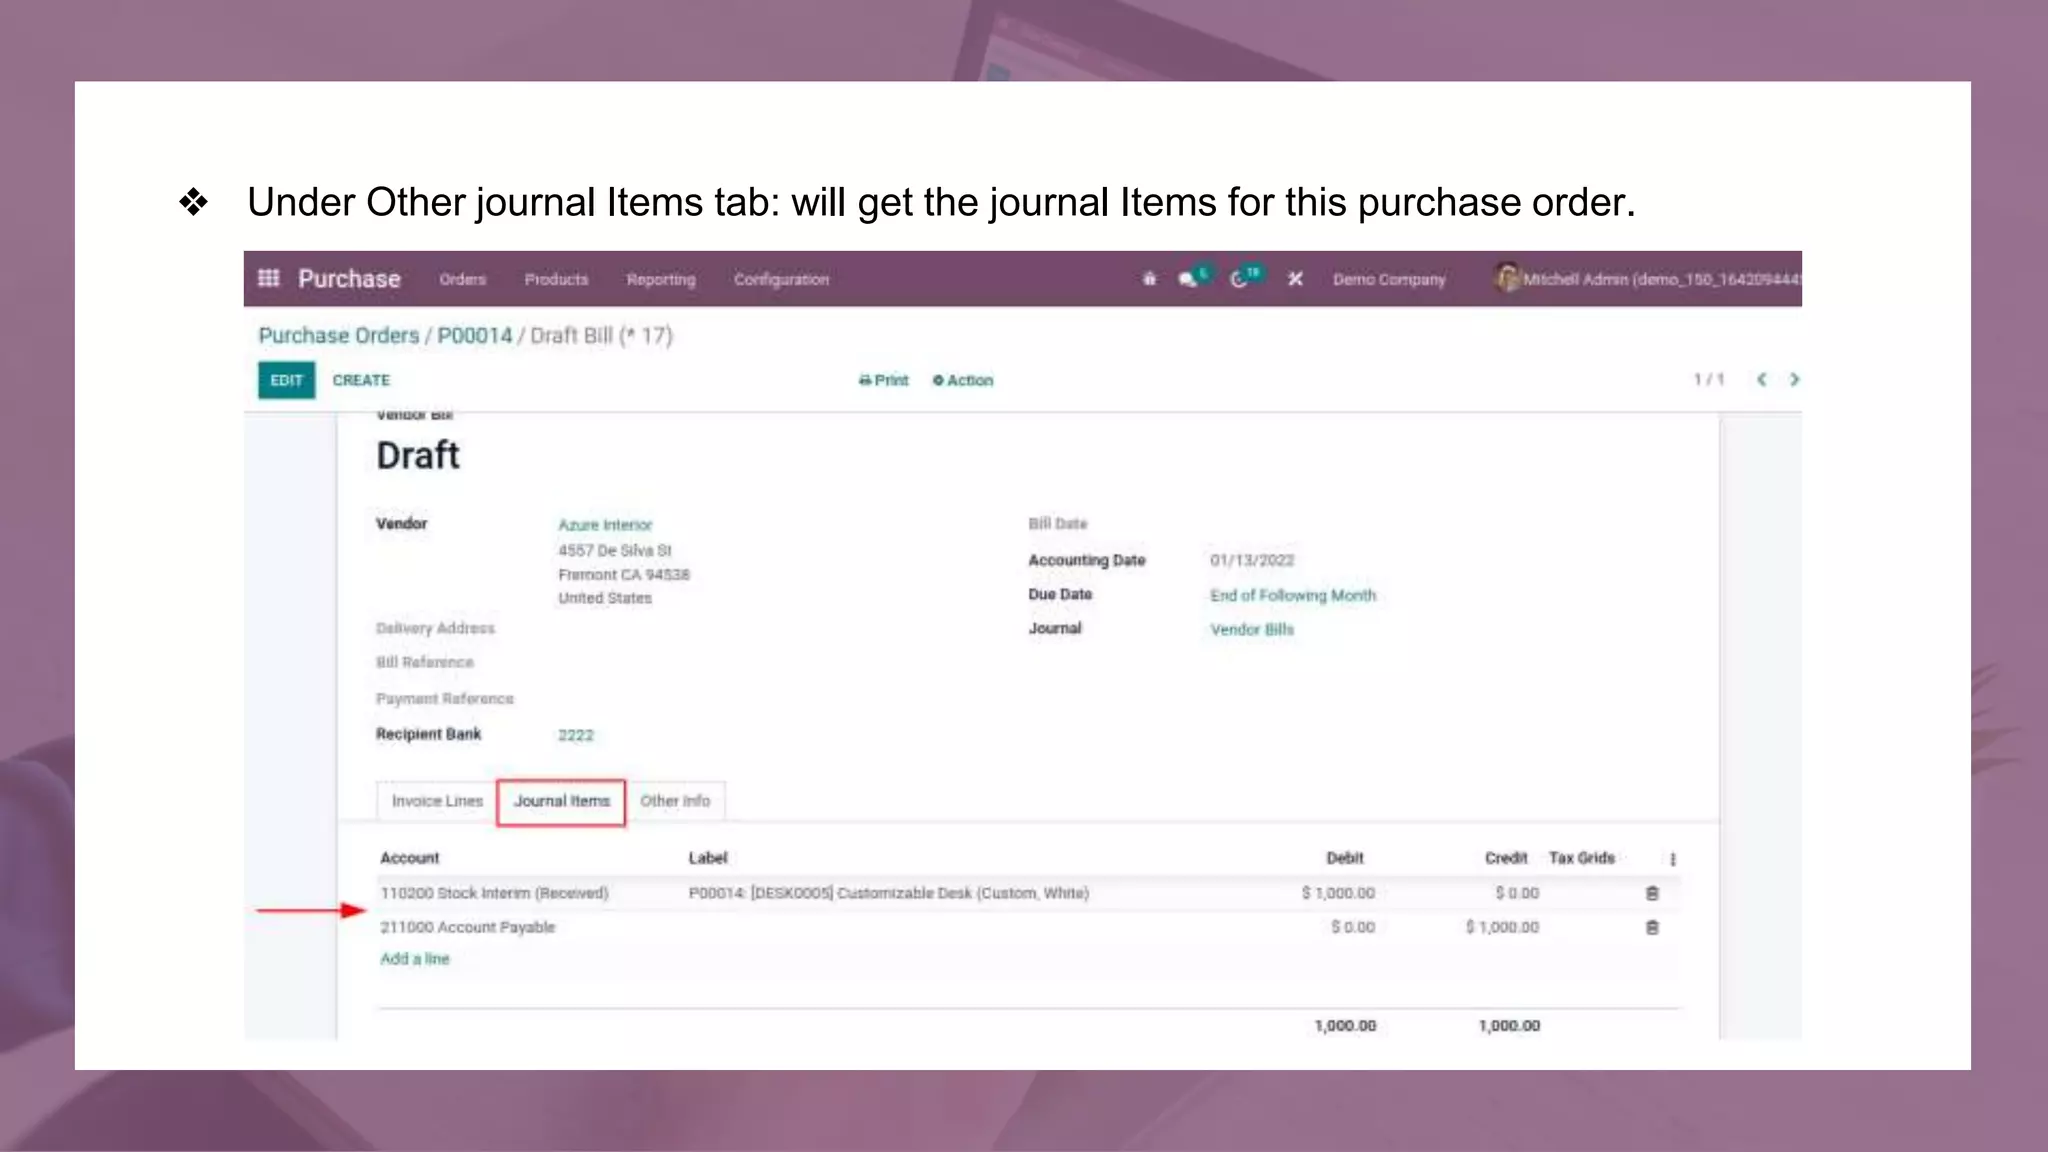
Task: Go to P00014 breadcrumb link
Action: (475, 335)
